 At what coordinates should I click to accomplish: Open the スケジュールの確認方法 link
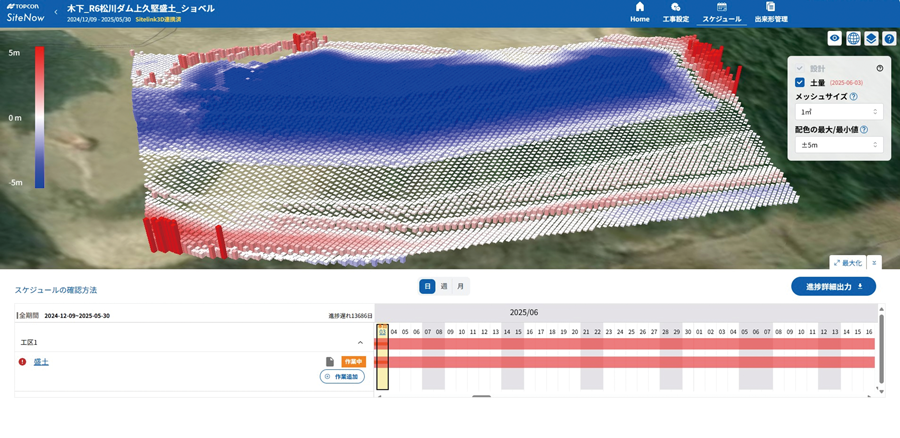[x=56, y=290]
